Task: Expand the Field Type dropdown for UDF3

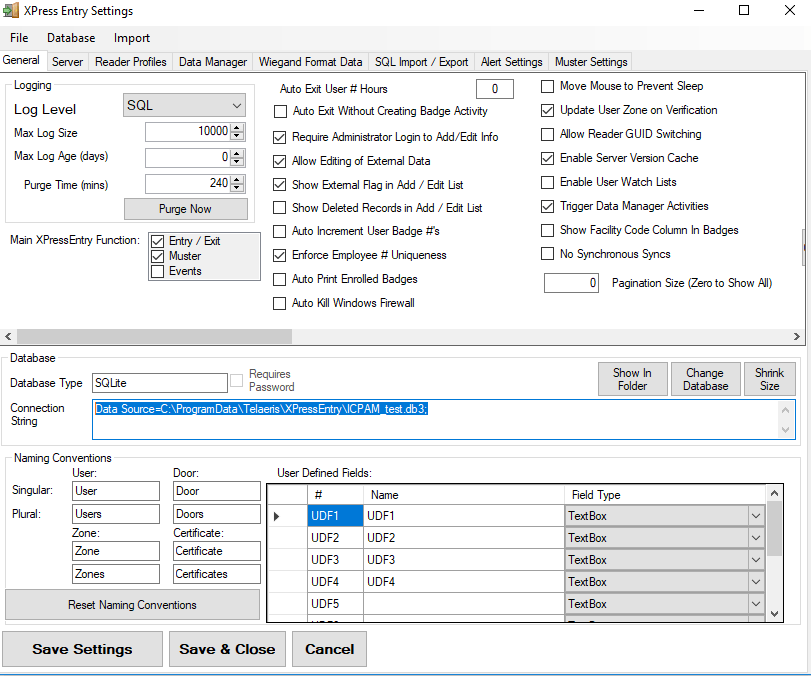Action: tap(755, 559)
